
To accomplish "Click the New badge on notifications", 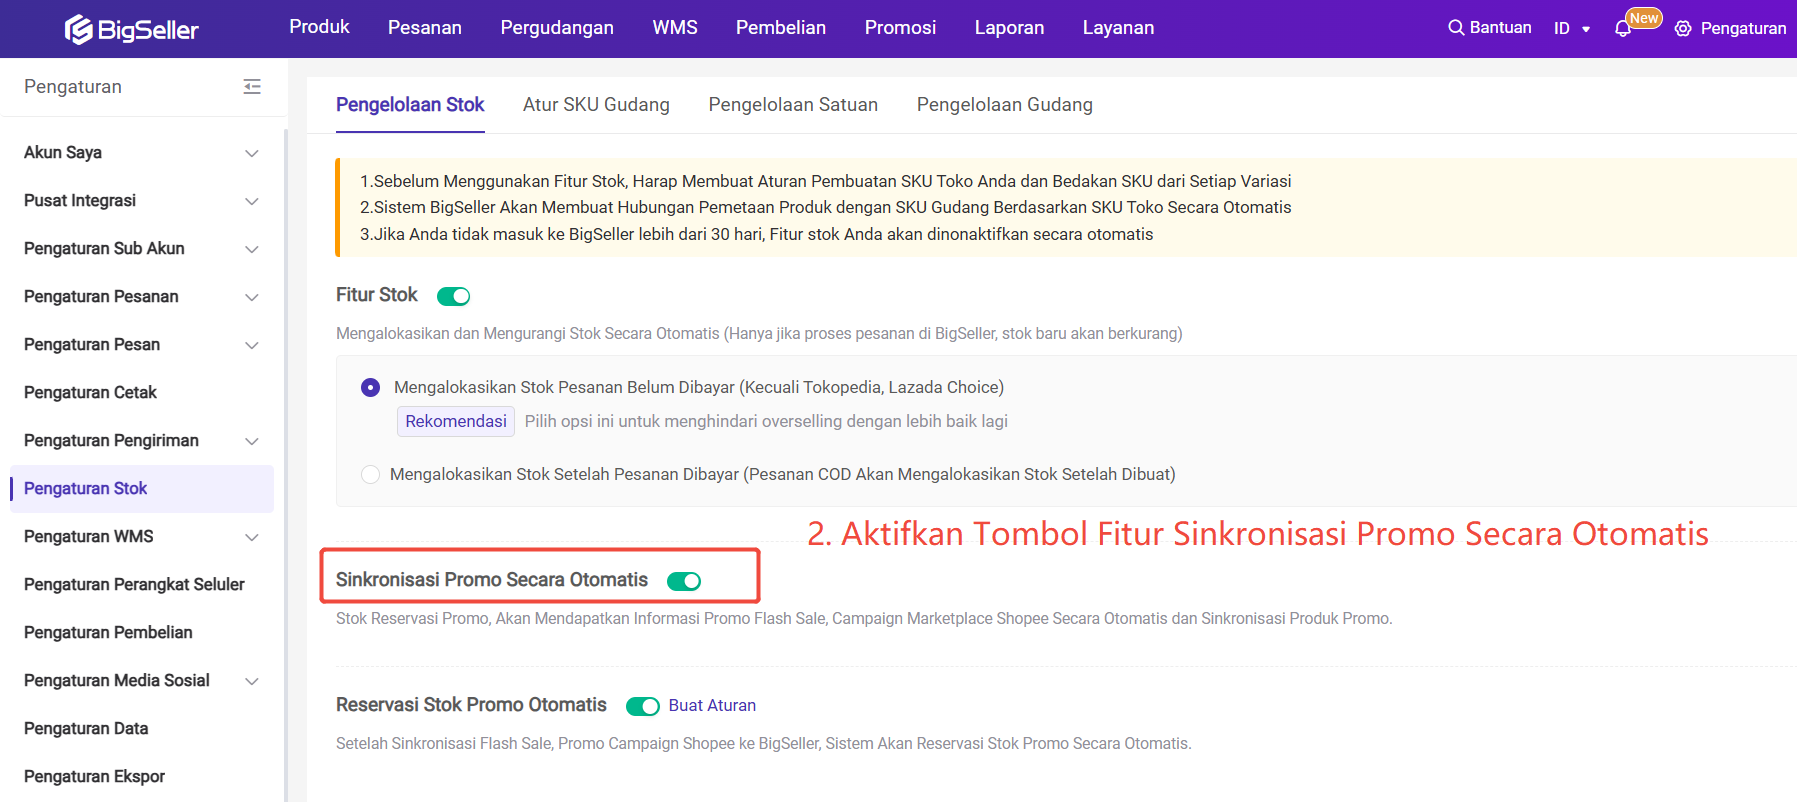I will [x=1644, y=18].
